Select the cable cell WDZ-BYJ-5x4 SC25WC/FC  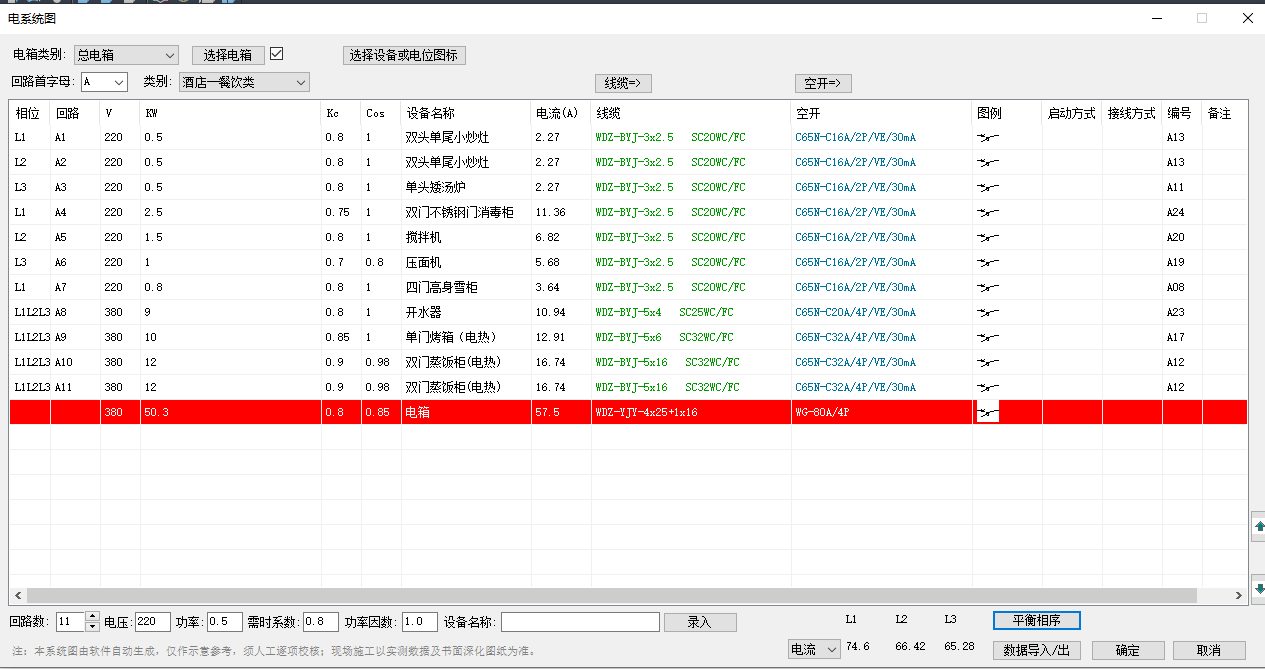pos(691,312)
